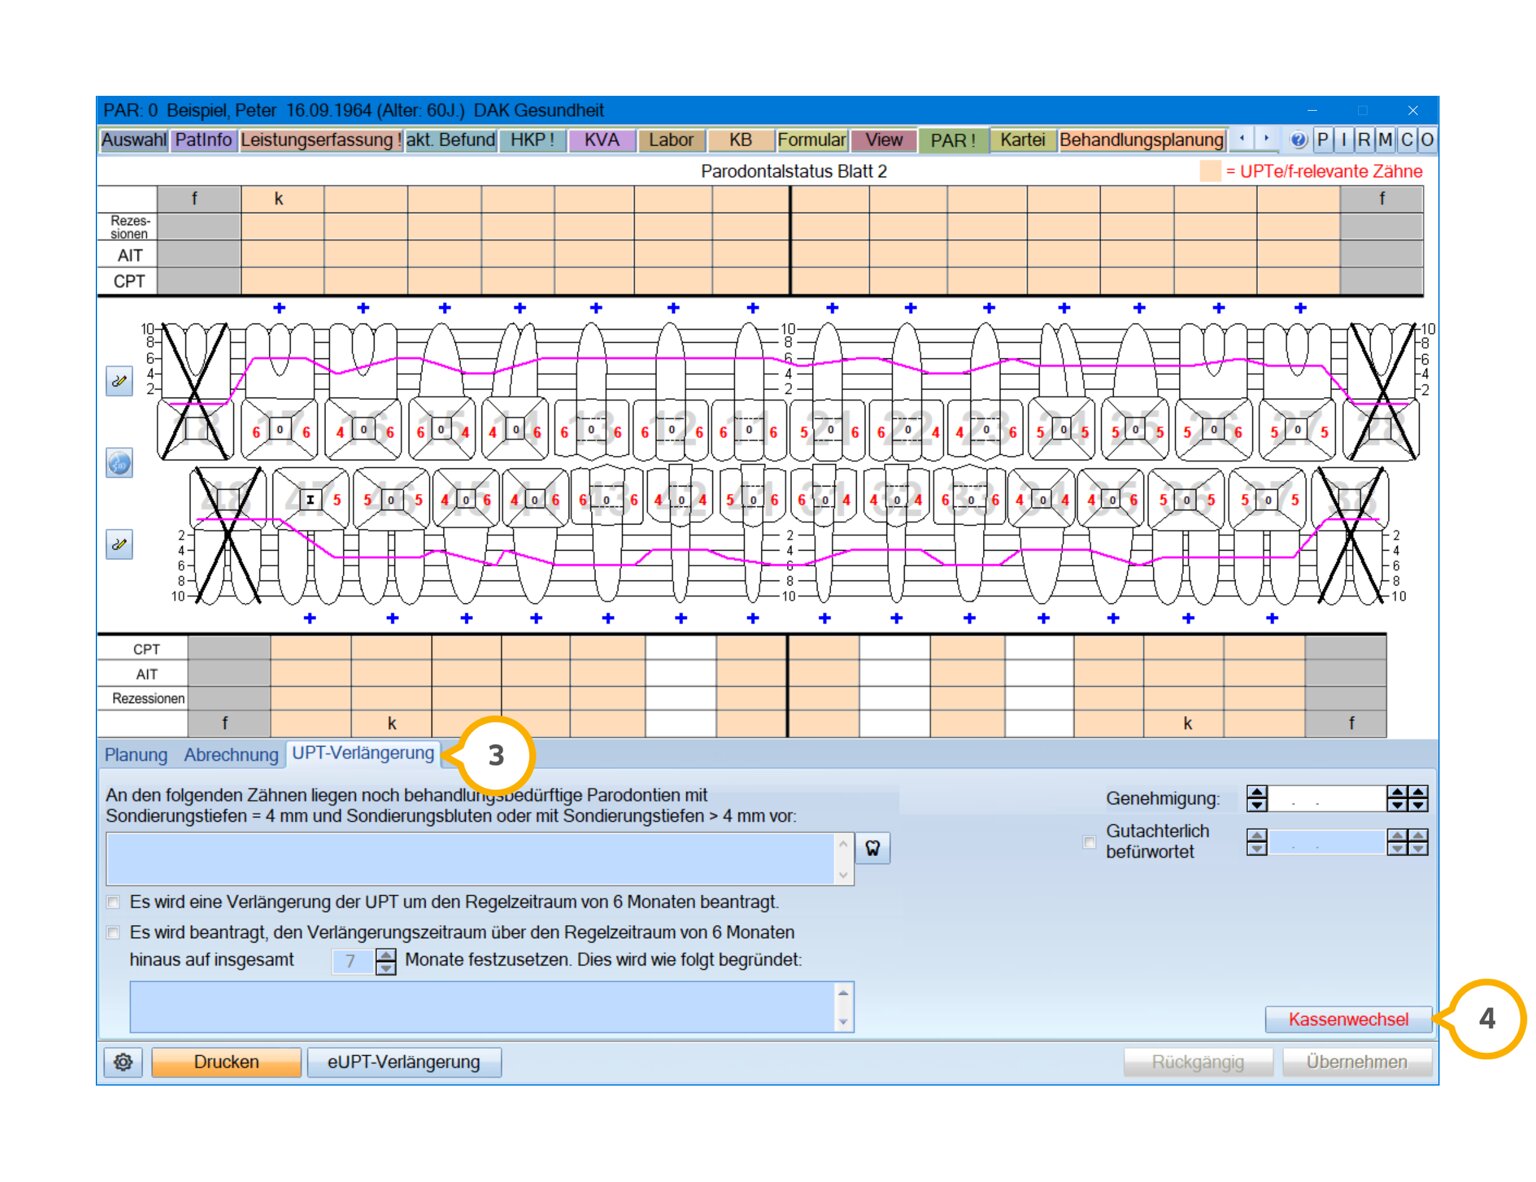The width and height of the screenshot is (1536, 1182).
Task: Open the Leistungserfassung menu tab
Action: click(x=320, y=140)
